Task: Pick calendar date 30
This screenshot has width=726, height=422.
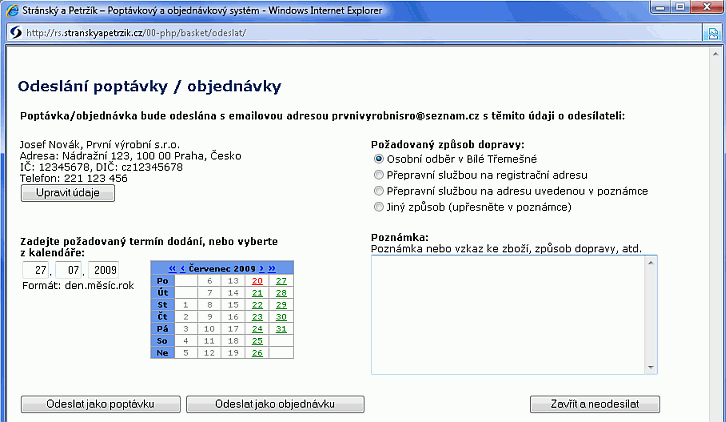Action: click(x=282, y=317)
